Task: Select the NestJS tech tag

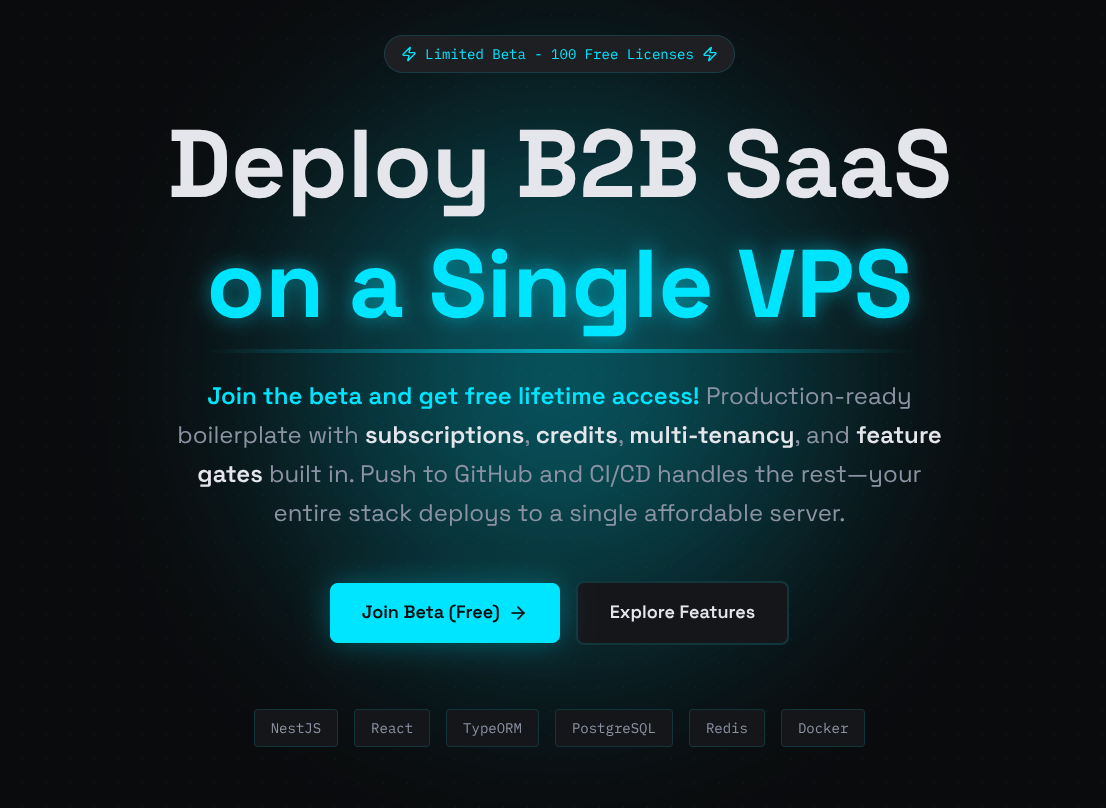Action: tap(296, 728)
